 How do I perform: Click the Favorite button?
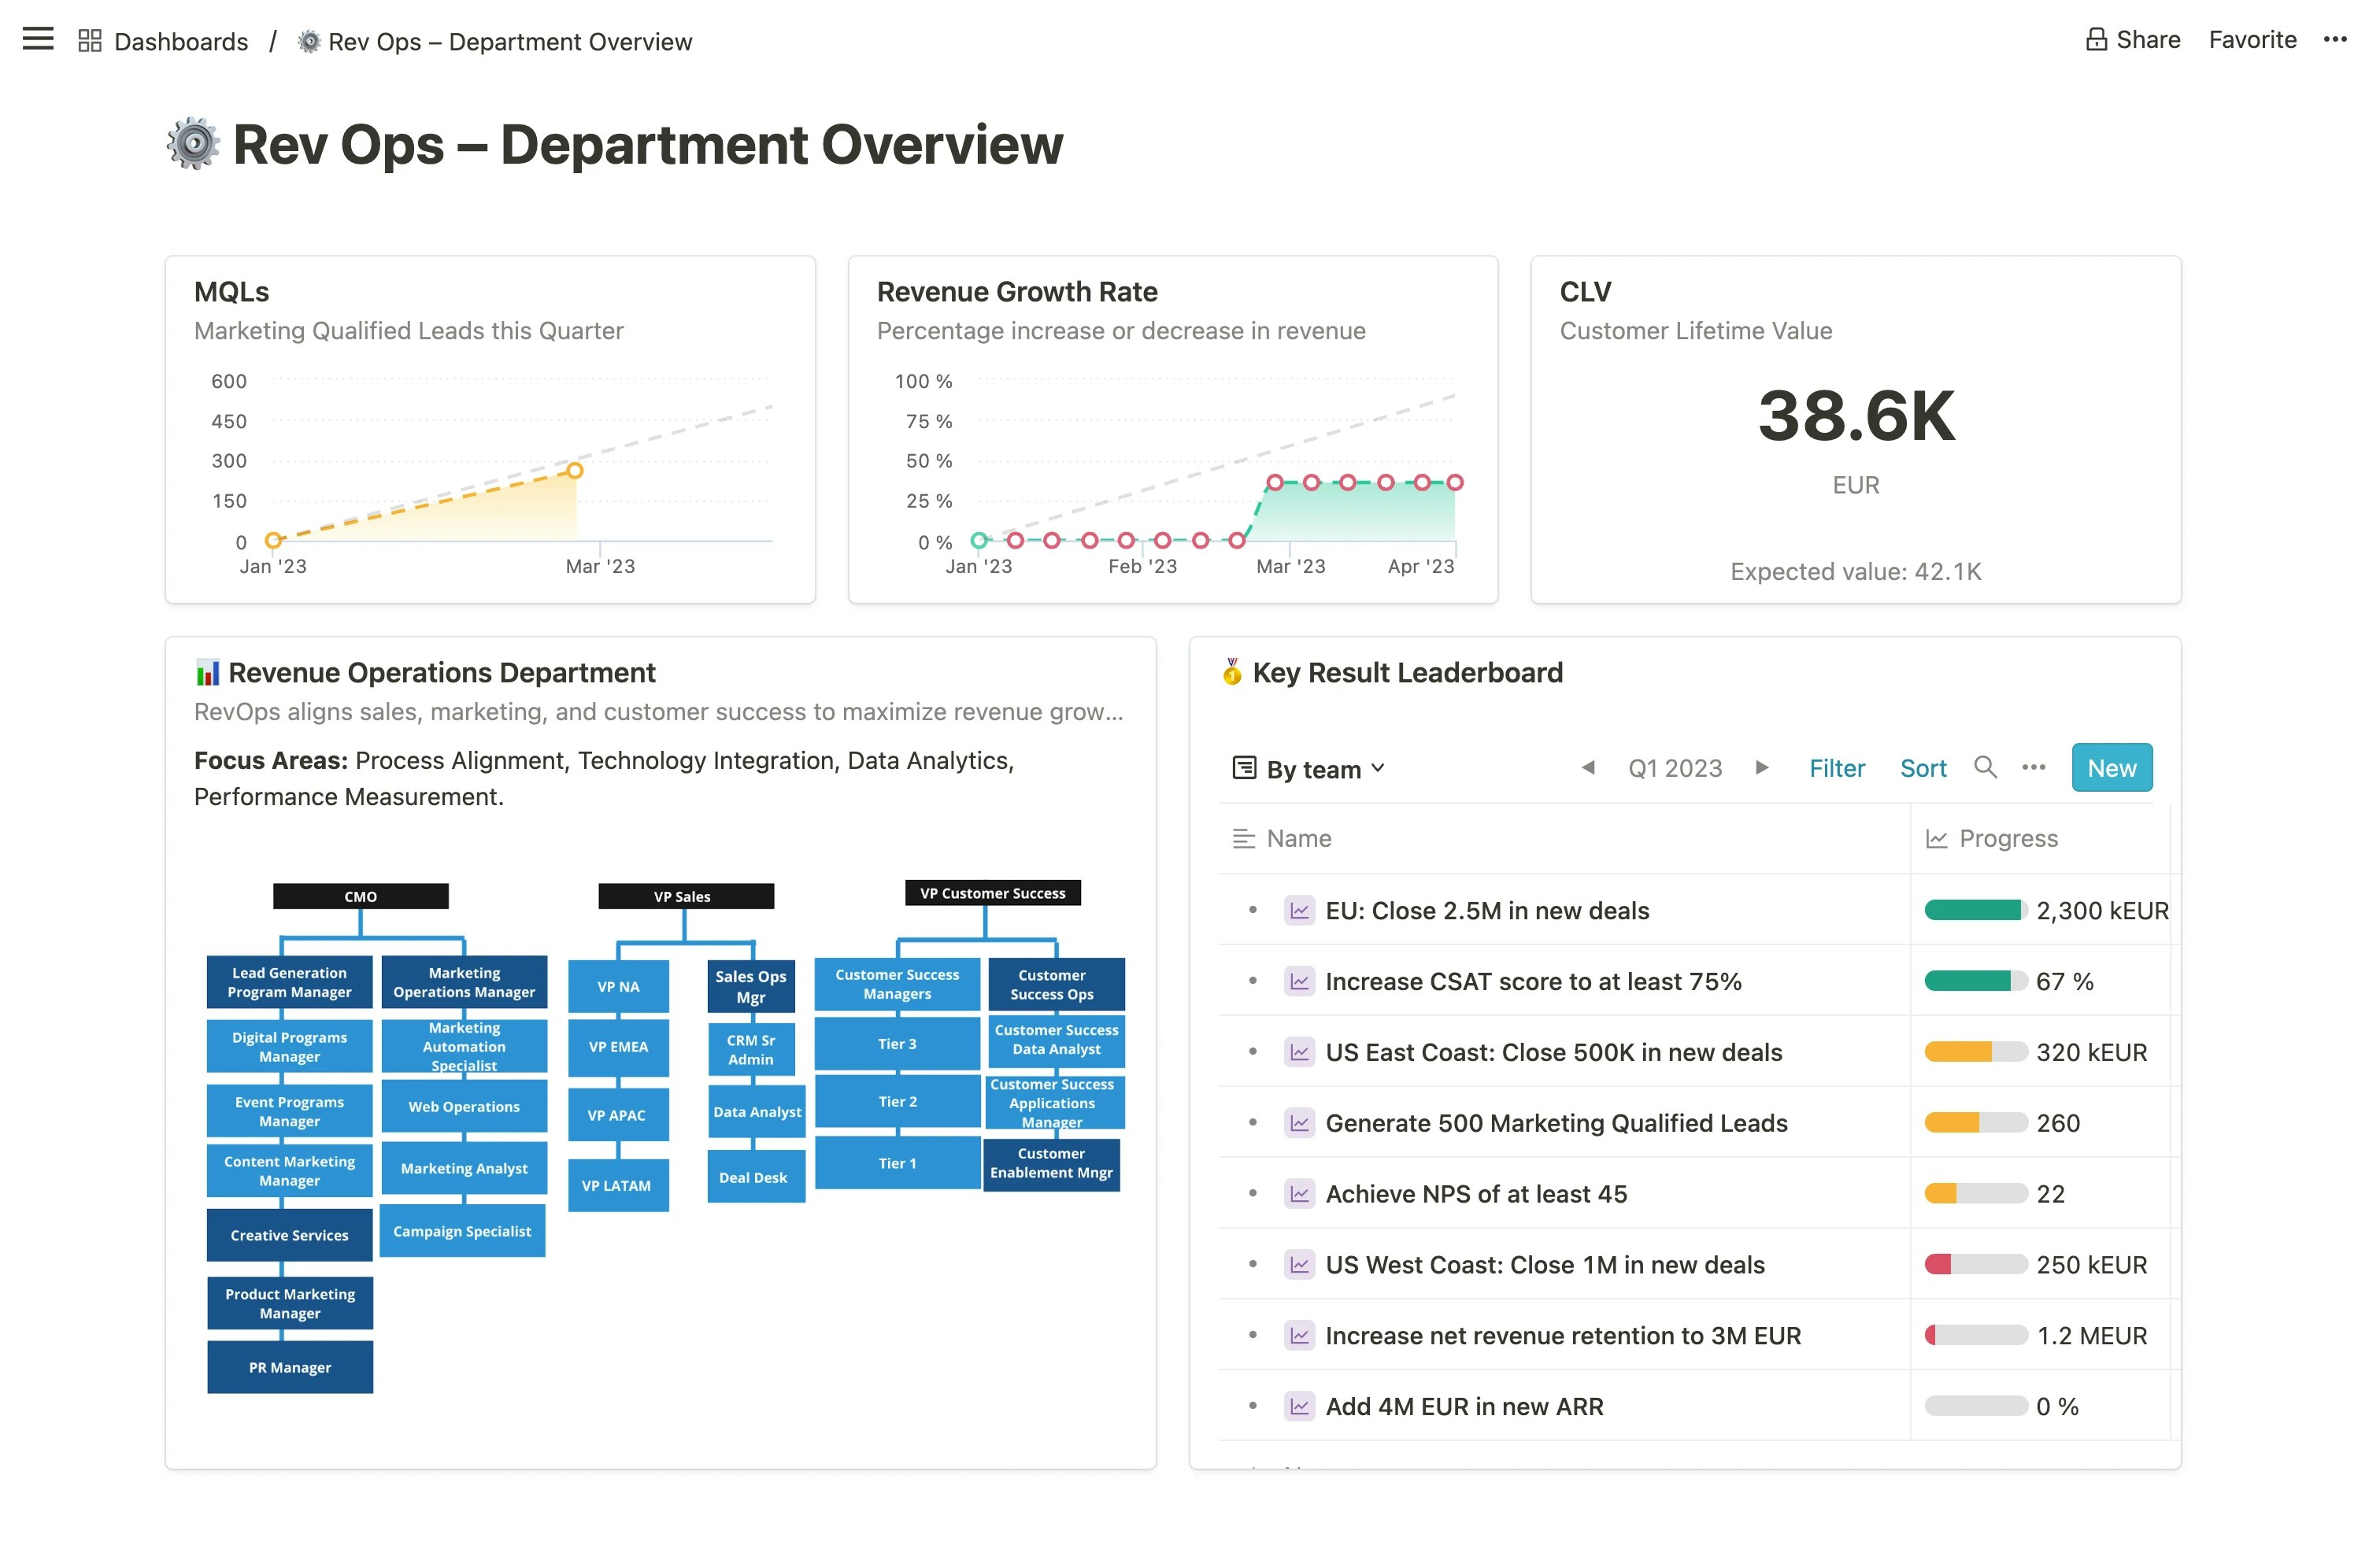(x=2252, y=40)
